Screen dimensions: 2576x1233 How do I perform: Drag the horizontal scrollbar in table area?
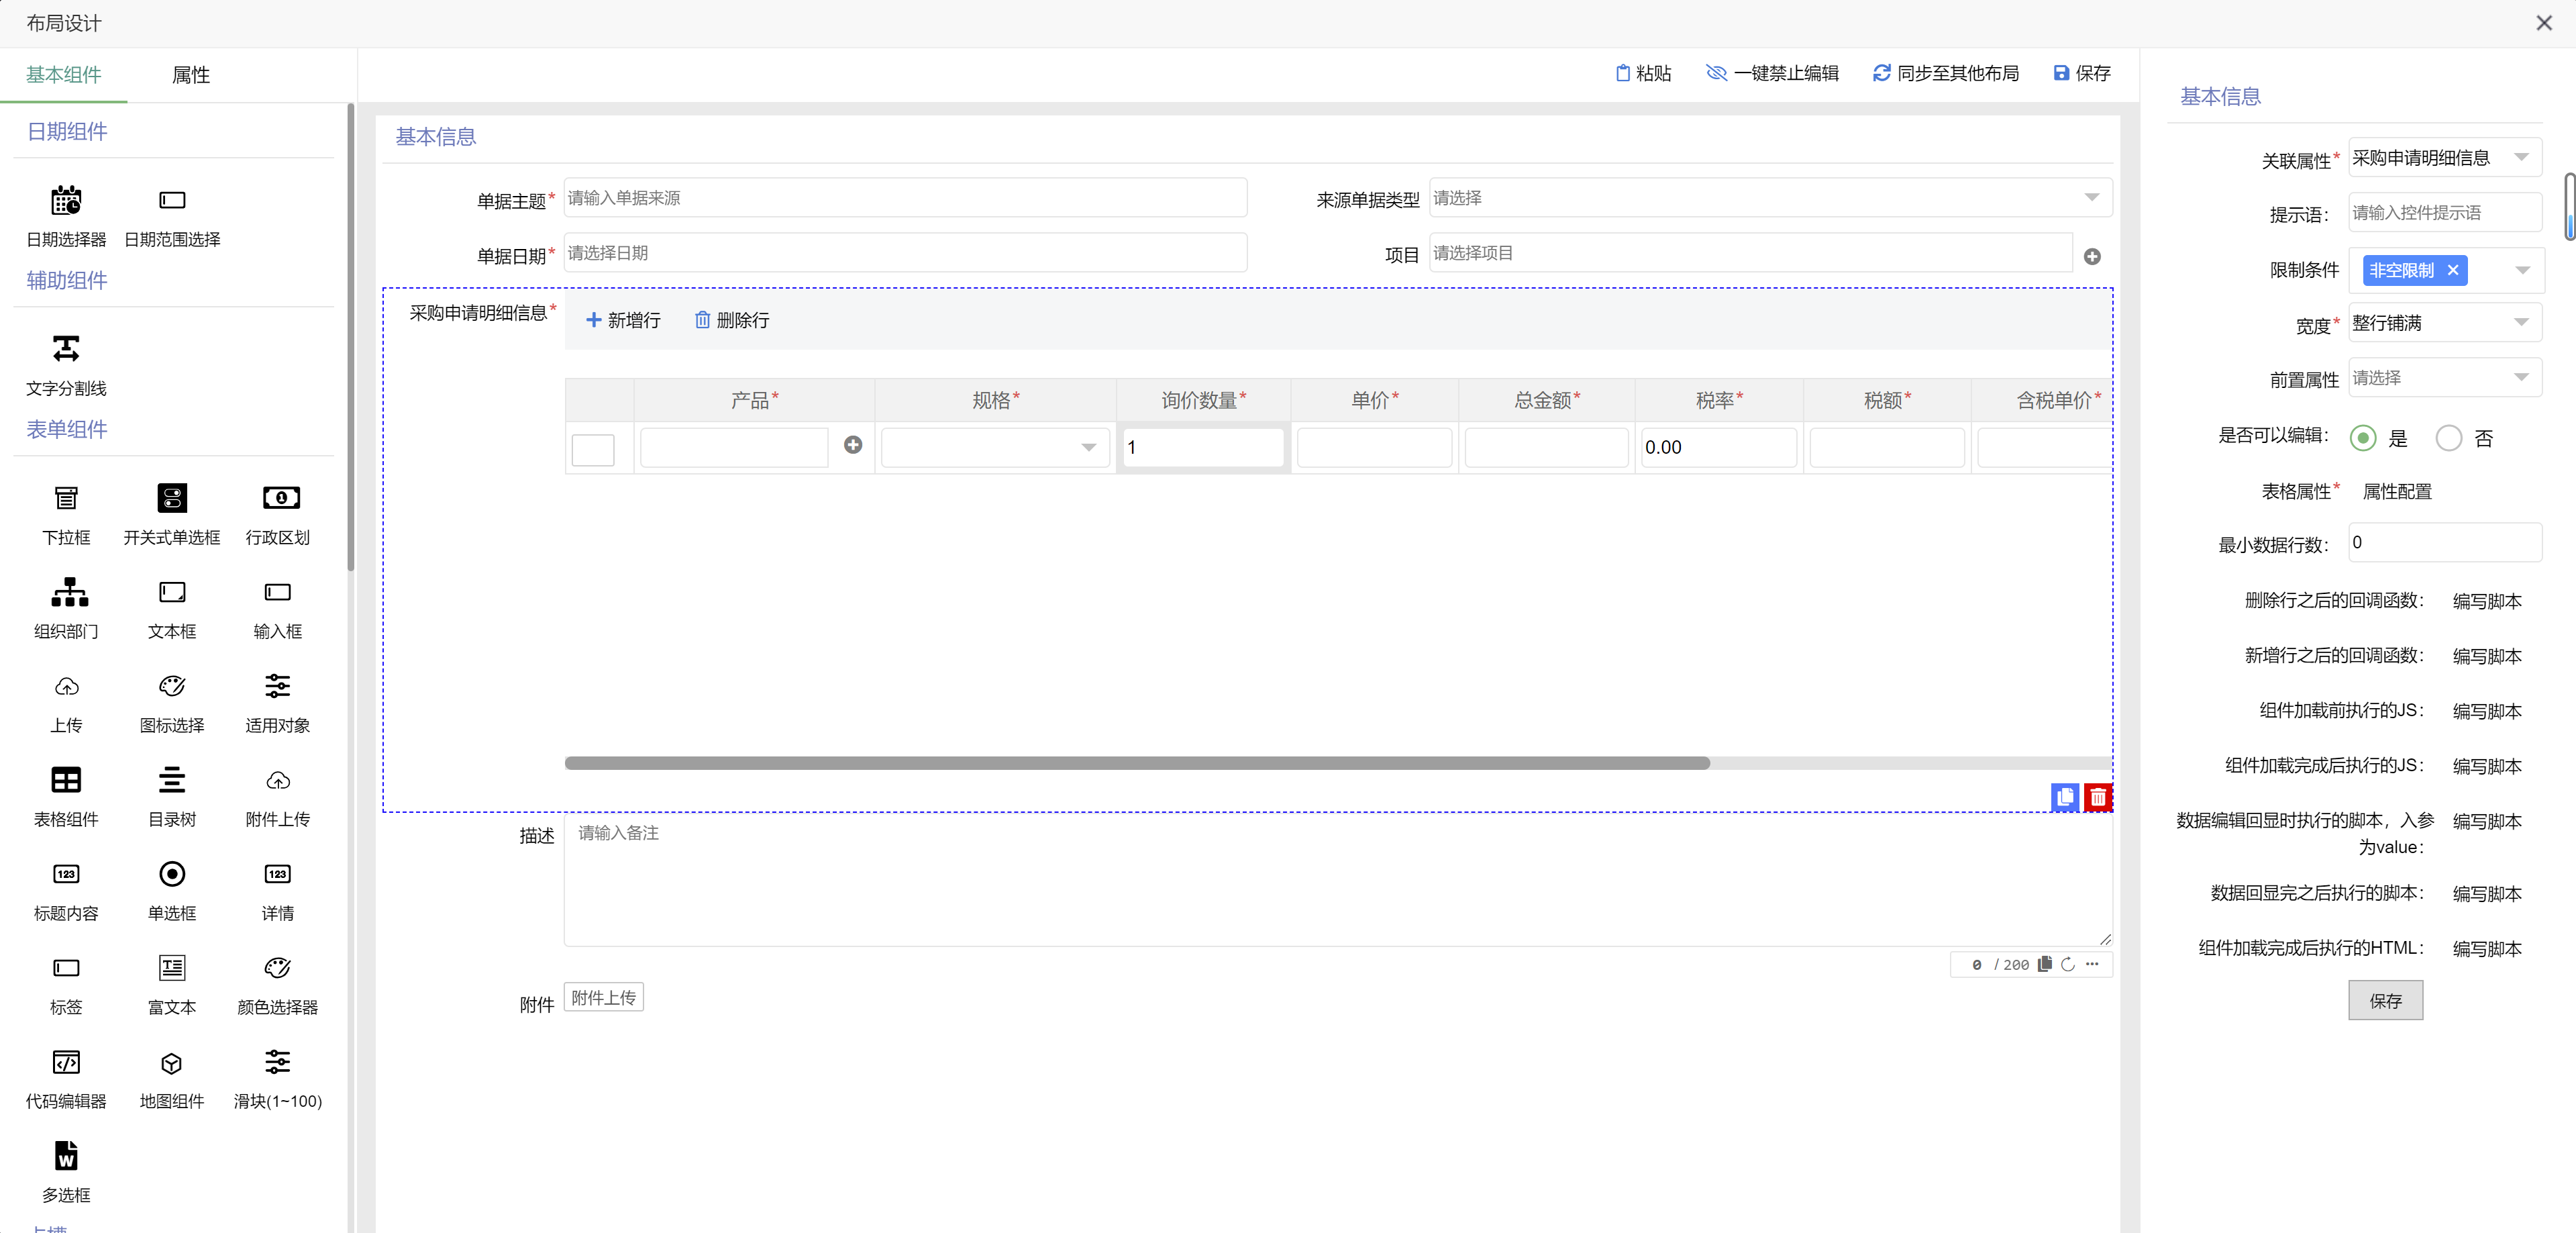tap(1139, 762)
